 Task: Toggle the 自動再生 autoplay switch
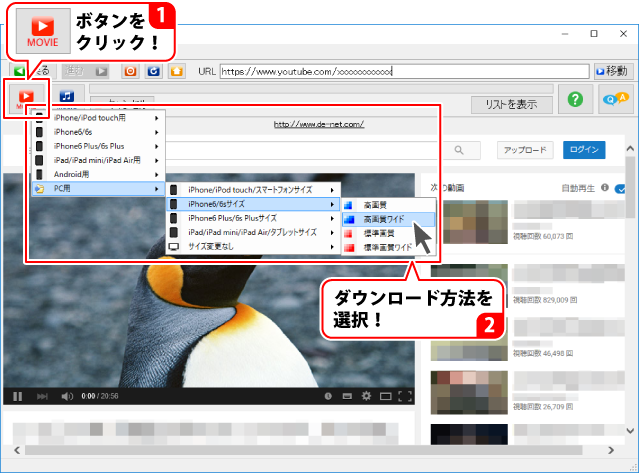coord(620,189)
